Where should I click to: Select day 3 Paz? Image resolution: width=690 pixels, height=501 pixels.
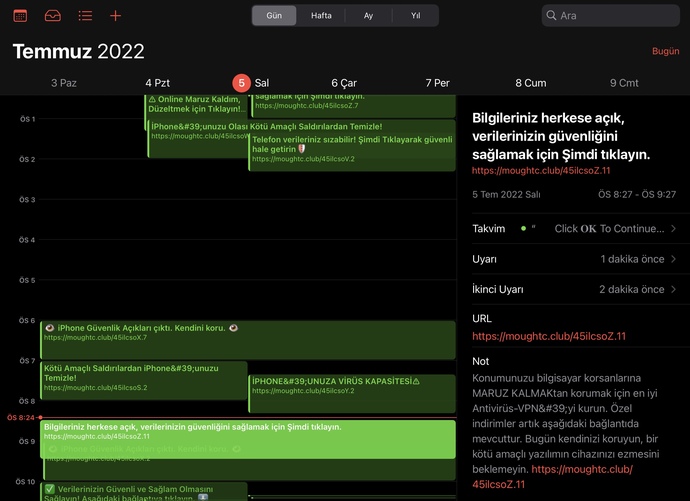pos(64,83)
